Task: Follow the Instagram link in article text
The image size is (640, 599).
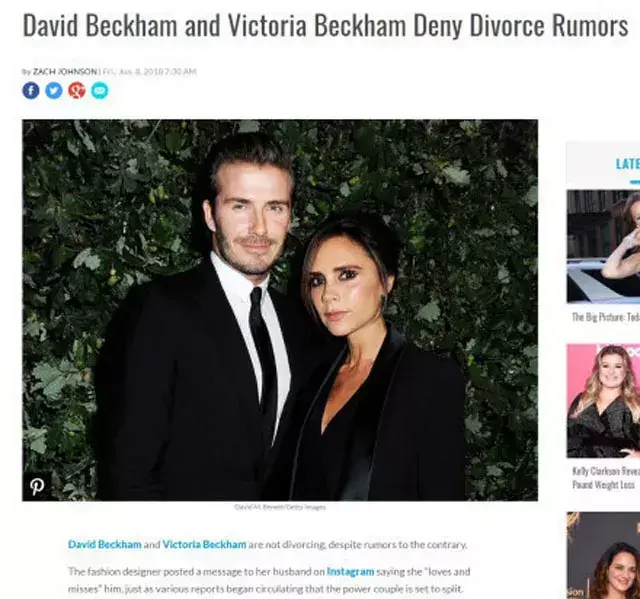Action: [350, 571]
